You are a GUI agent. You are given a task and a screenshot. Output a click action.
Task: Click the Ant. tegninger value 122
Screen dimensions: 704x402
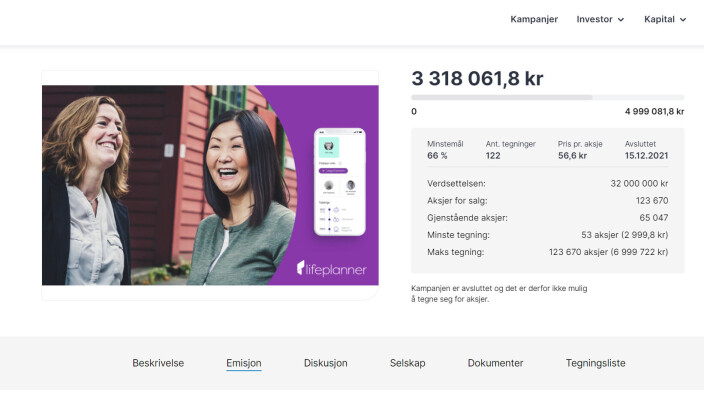click(x=493, y=156)
